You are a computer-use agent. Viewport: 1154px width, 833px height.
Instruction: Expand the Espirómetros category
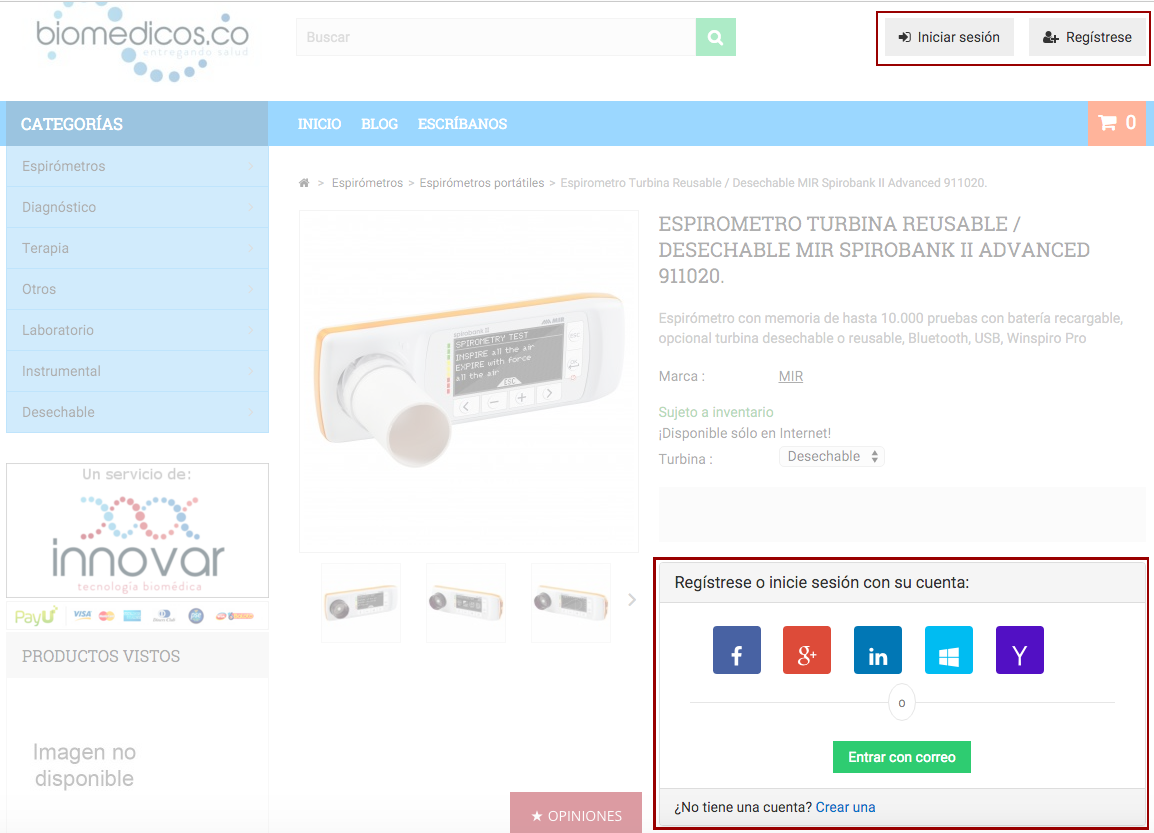(138, 166)
